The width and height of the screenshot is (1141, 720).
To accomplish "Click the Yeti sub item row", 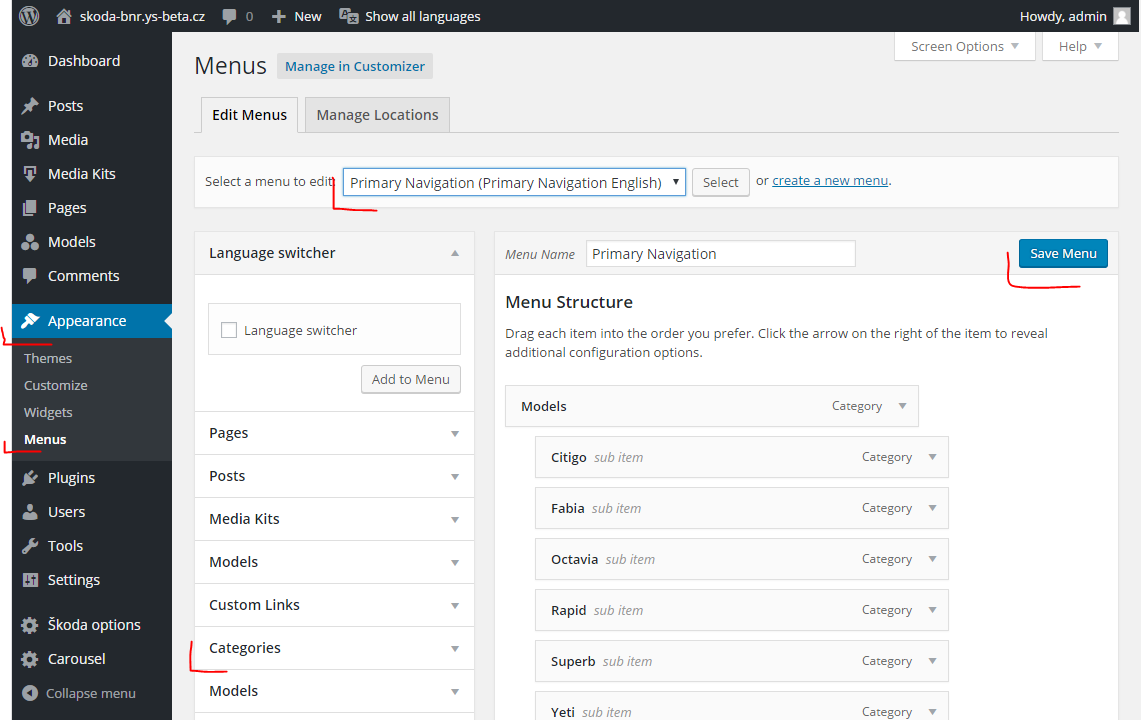I will point(742,705).
